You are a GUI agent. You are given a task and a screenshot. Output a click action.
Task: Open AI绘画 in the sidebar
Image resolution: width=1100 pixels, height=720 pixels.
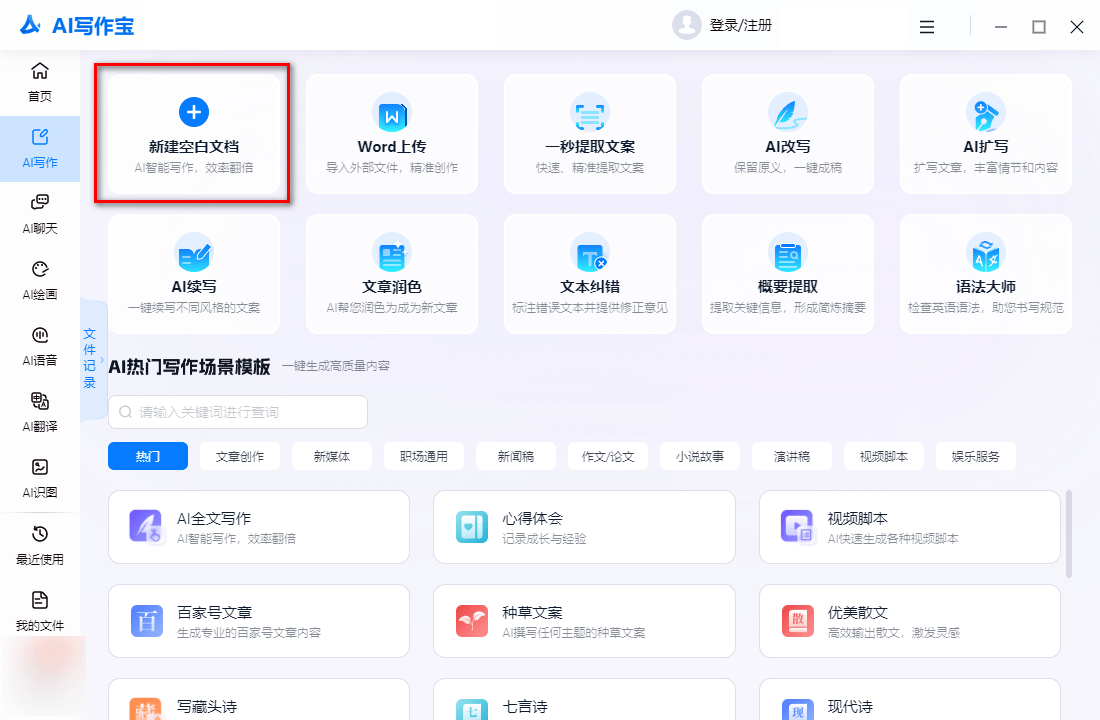[40, 279]
